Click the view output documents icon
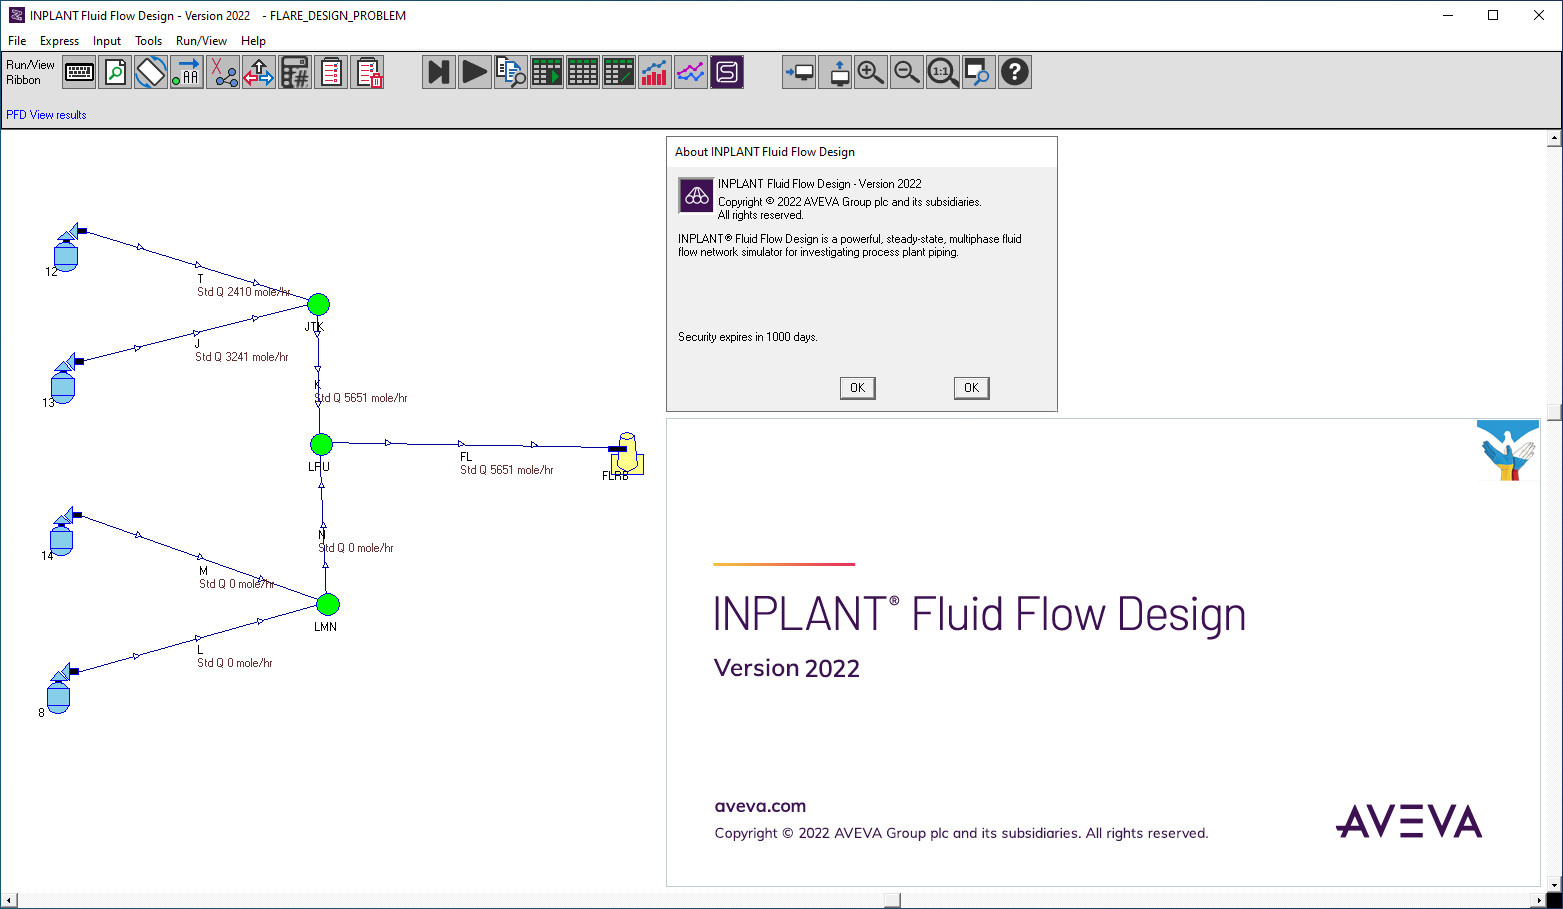The image size is (1563, 909). [x=511, y=72]
